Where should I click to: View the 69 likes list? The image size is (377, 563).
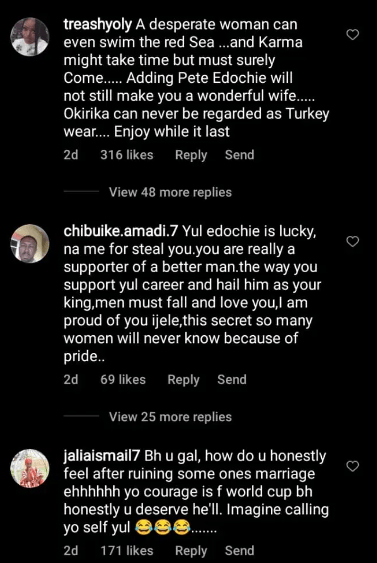coord(123,380)
